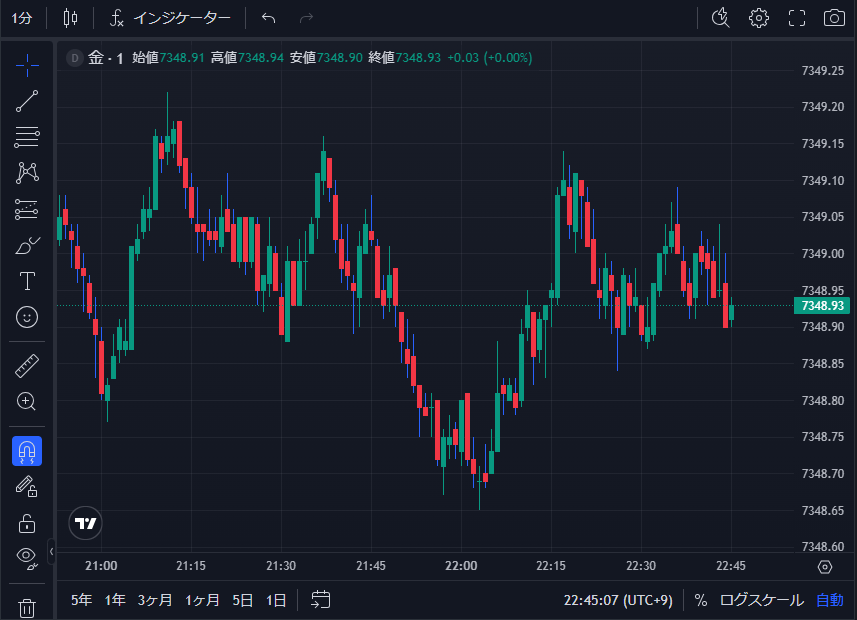
Task: Open the candlestick chart type menu
Action: tap(71, 18)
